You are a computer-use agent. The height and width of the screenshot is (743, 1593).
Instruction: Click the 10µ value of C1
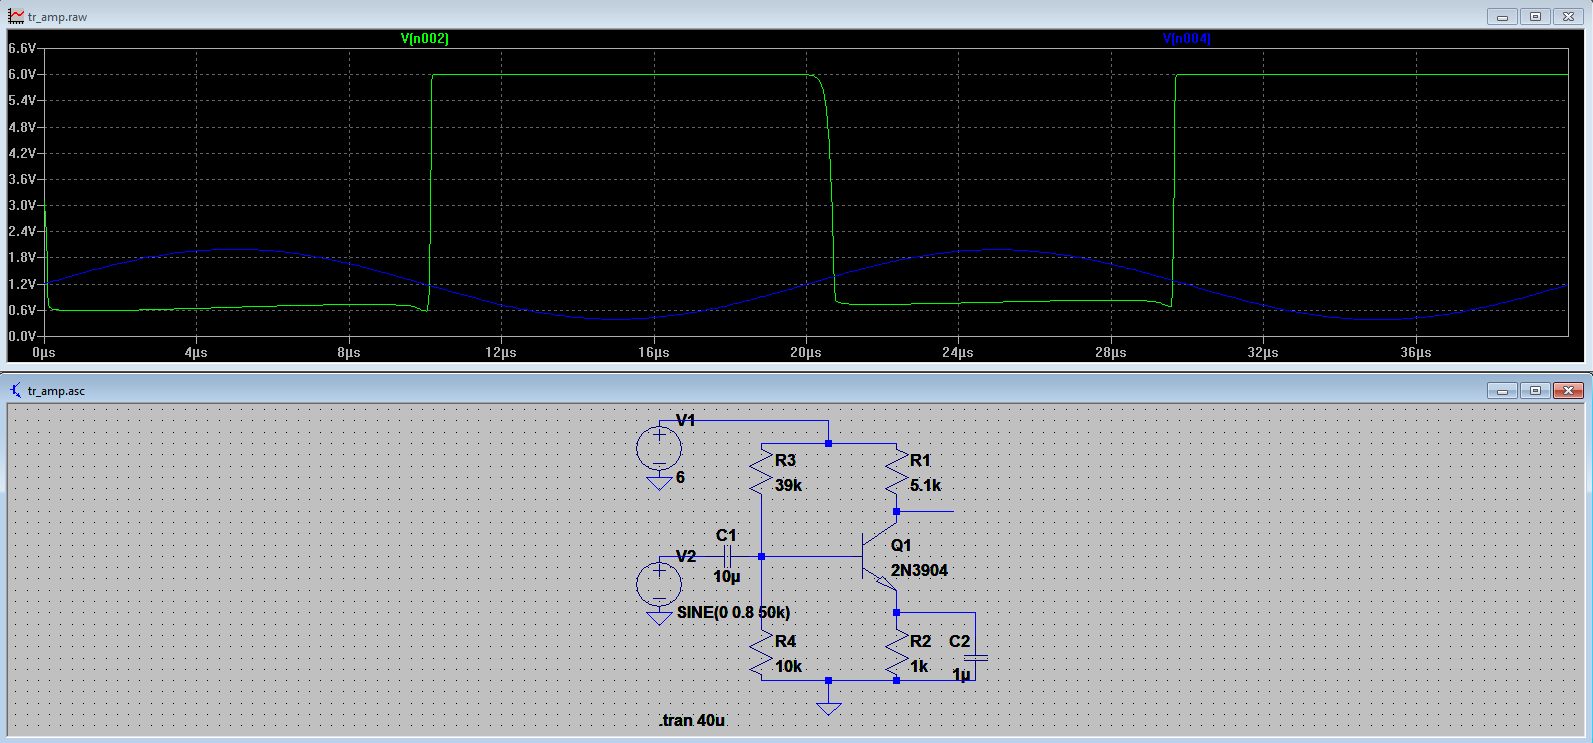coord(726,577)
